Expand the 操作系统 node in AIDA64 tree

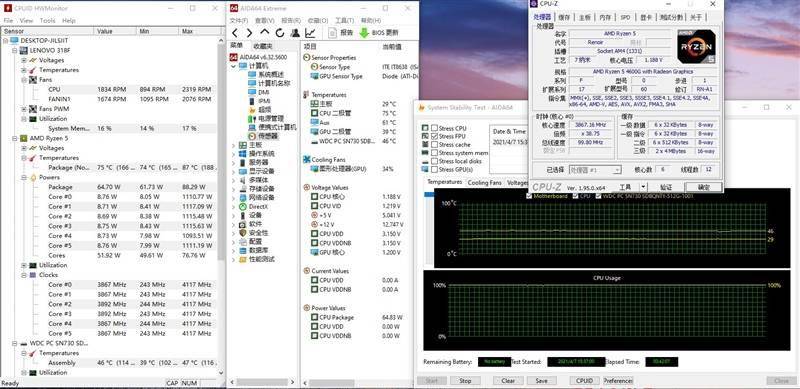234,154
